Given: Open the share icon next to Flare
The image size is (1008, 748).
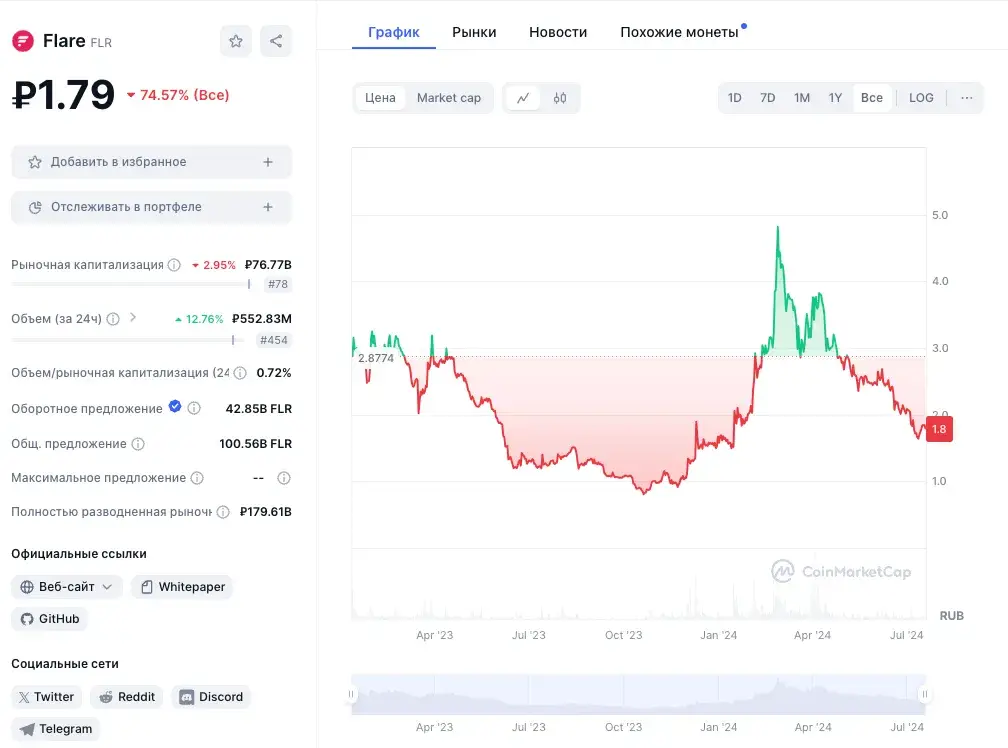Looking at the screenshot, I should 276,41.
